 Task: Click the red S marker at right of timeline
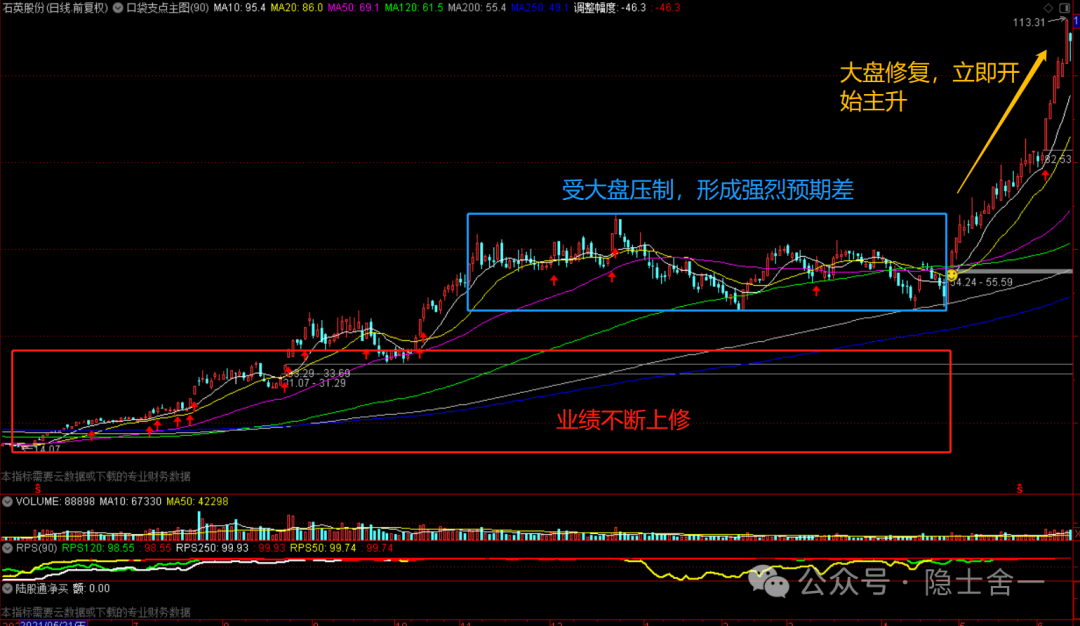pyautogui.click(x=1019, y=488)
